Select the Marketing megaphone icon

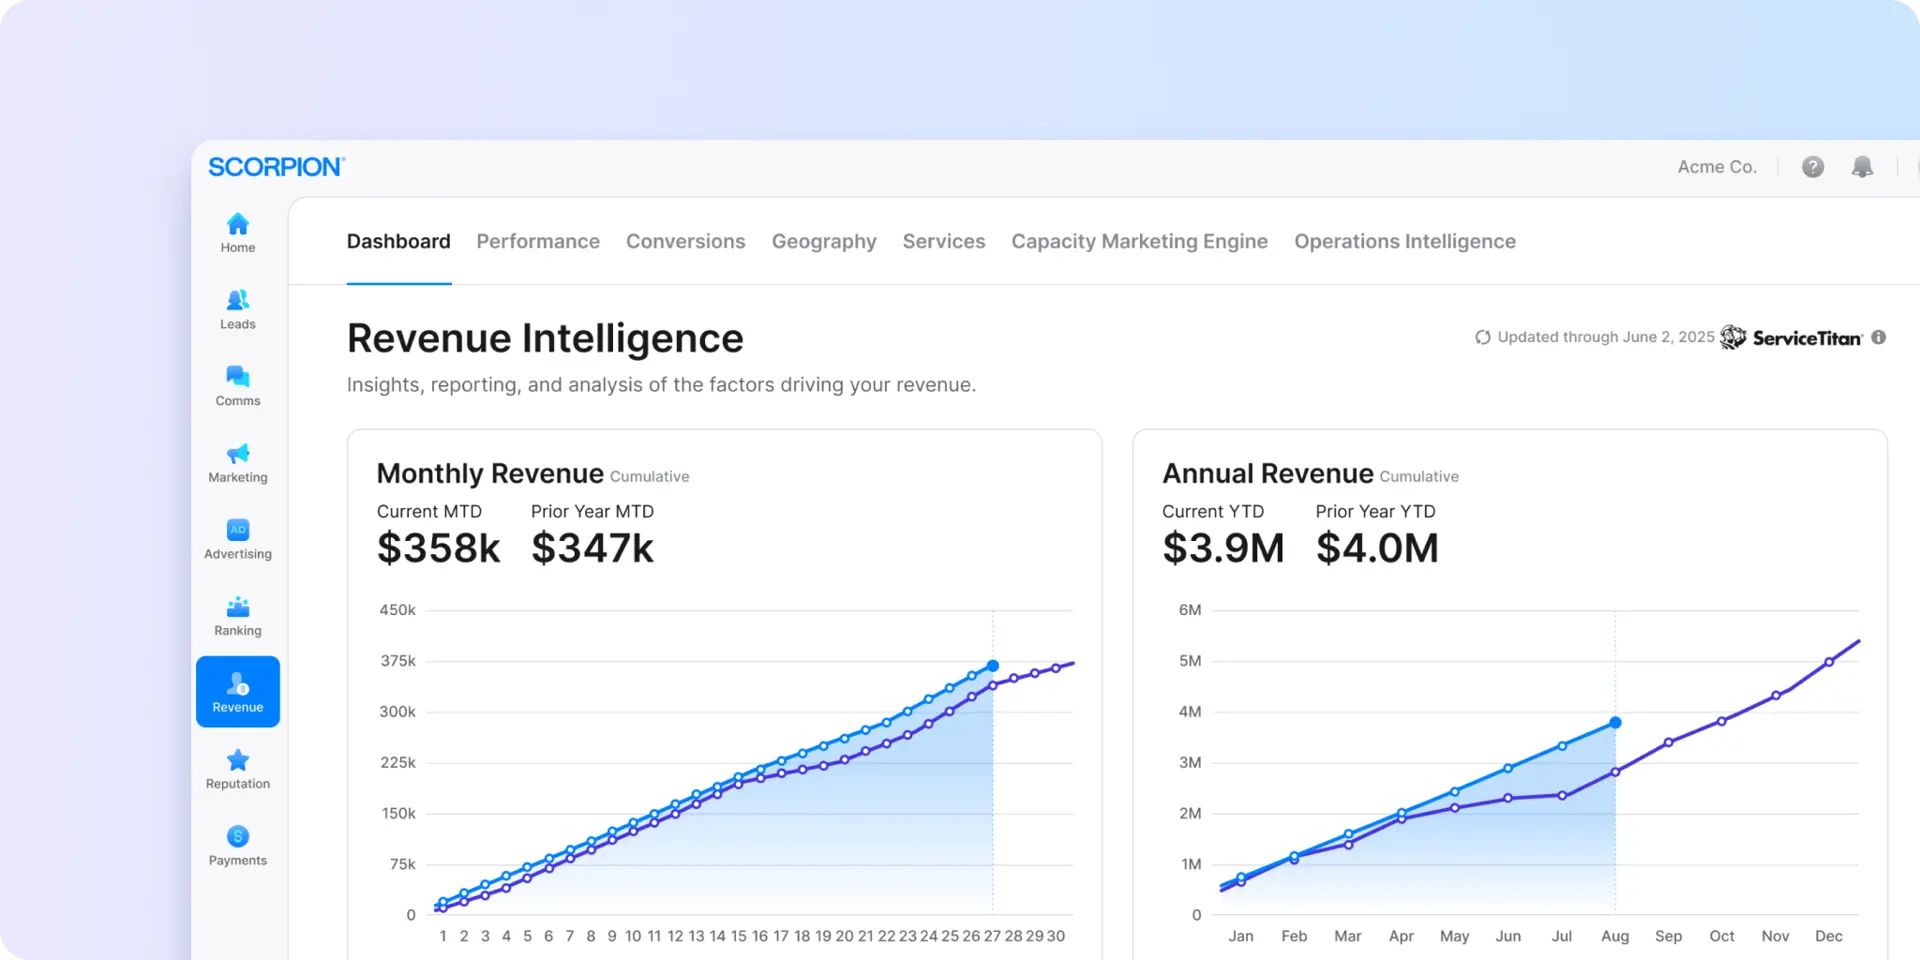coord(237,455)
